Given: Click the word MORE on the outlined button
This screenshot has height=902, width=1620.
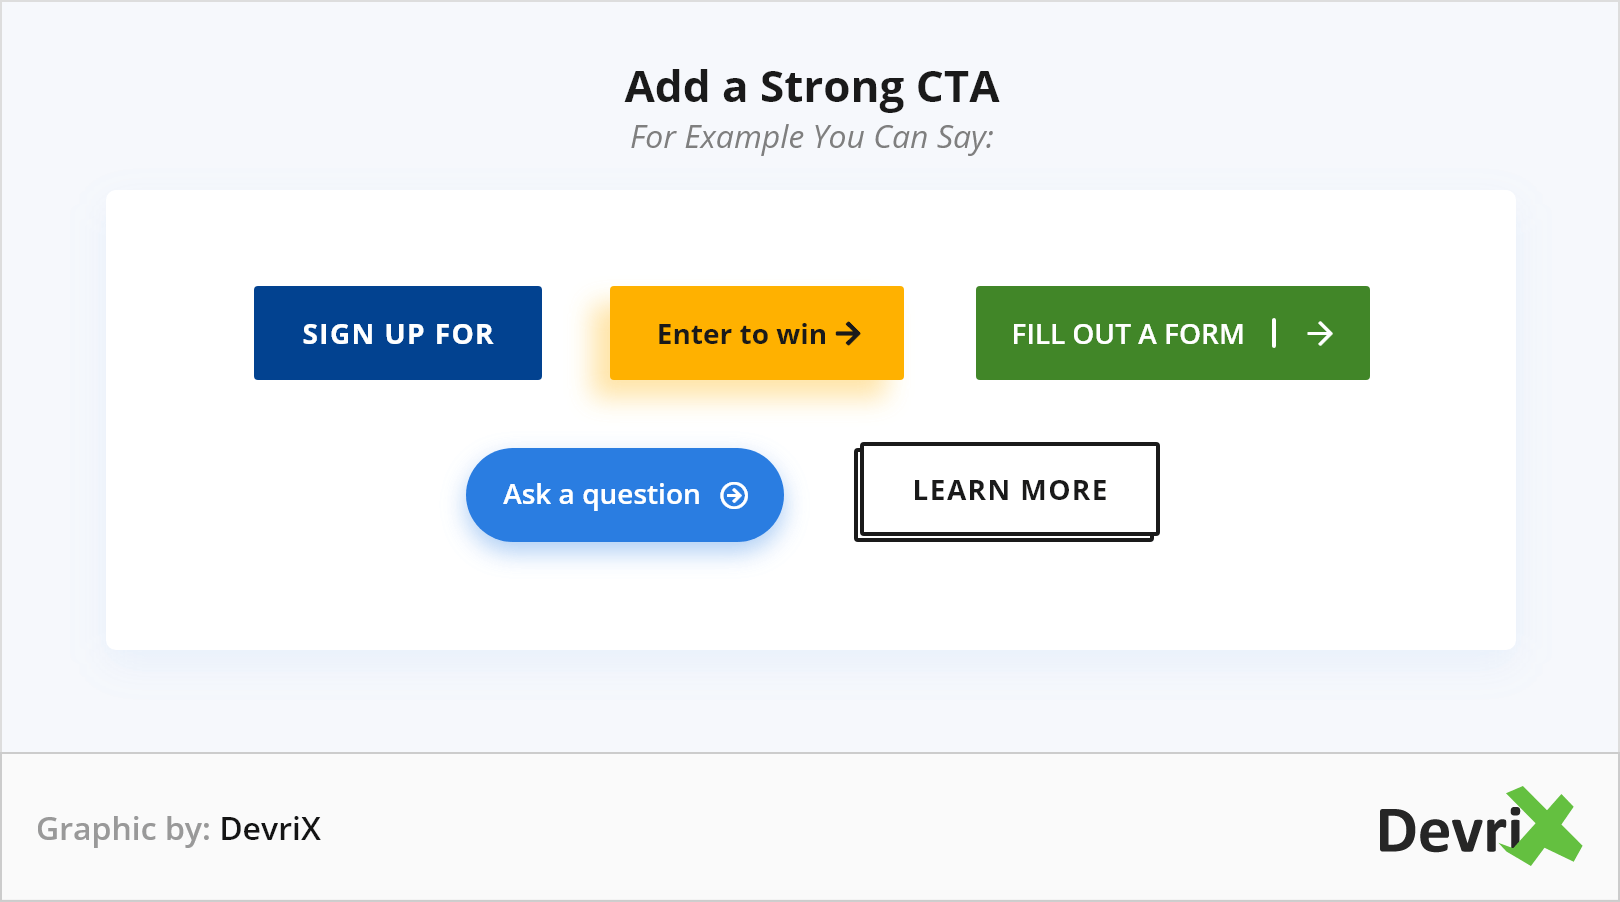Looking at the screenshot, I should (x=1064, y=490).
